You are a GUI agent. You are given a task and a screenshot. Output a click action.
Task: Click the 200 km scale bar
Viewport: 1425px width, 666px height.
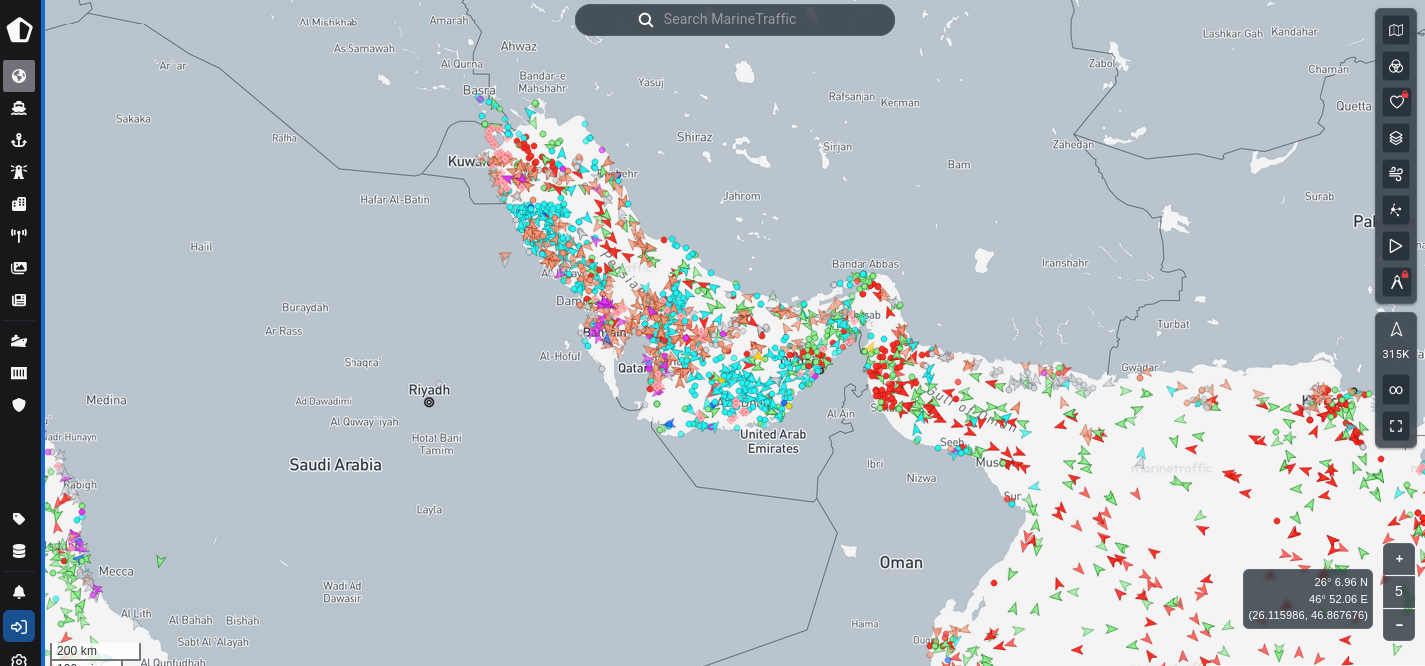(x=95, y=651)
